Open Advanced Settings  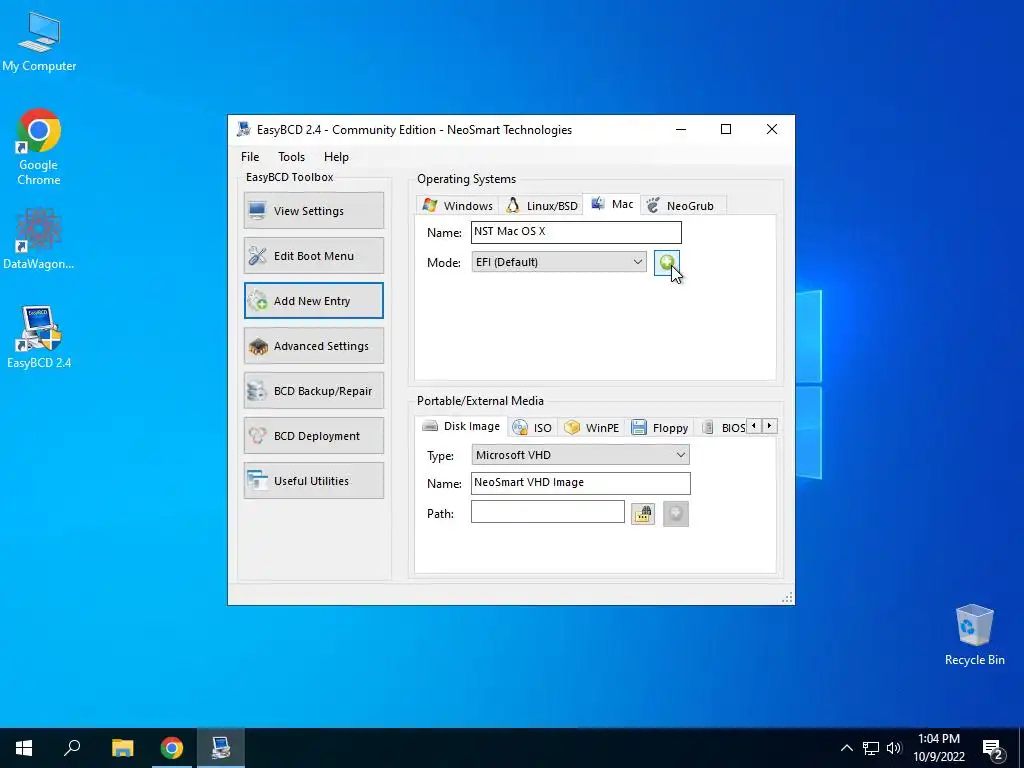coord(314,345)
